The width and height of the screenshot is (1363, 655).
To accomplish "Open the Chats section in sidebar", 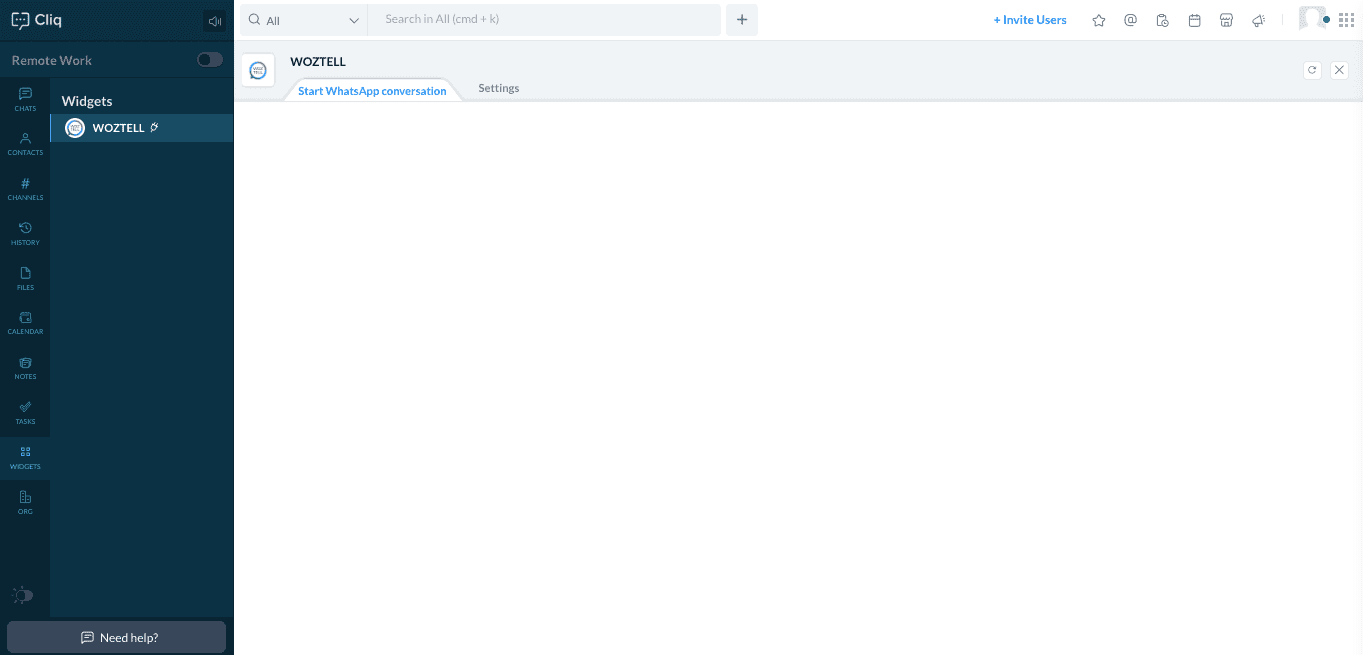I will click(25, 99).
